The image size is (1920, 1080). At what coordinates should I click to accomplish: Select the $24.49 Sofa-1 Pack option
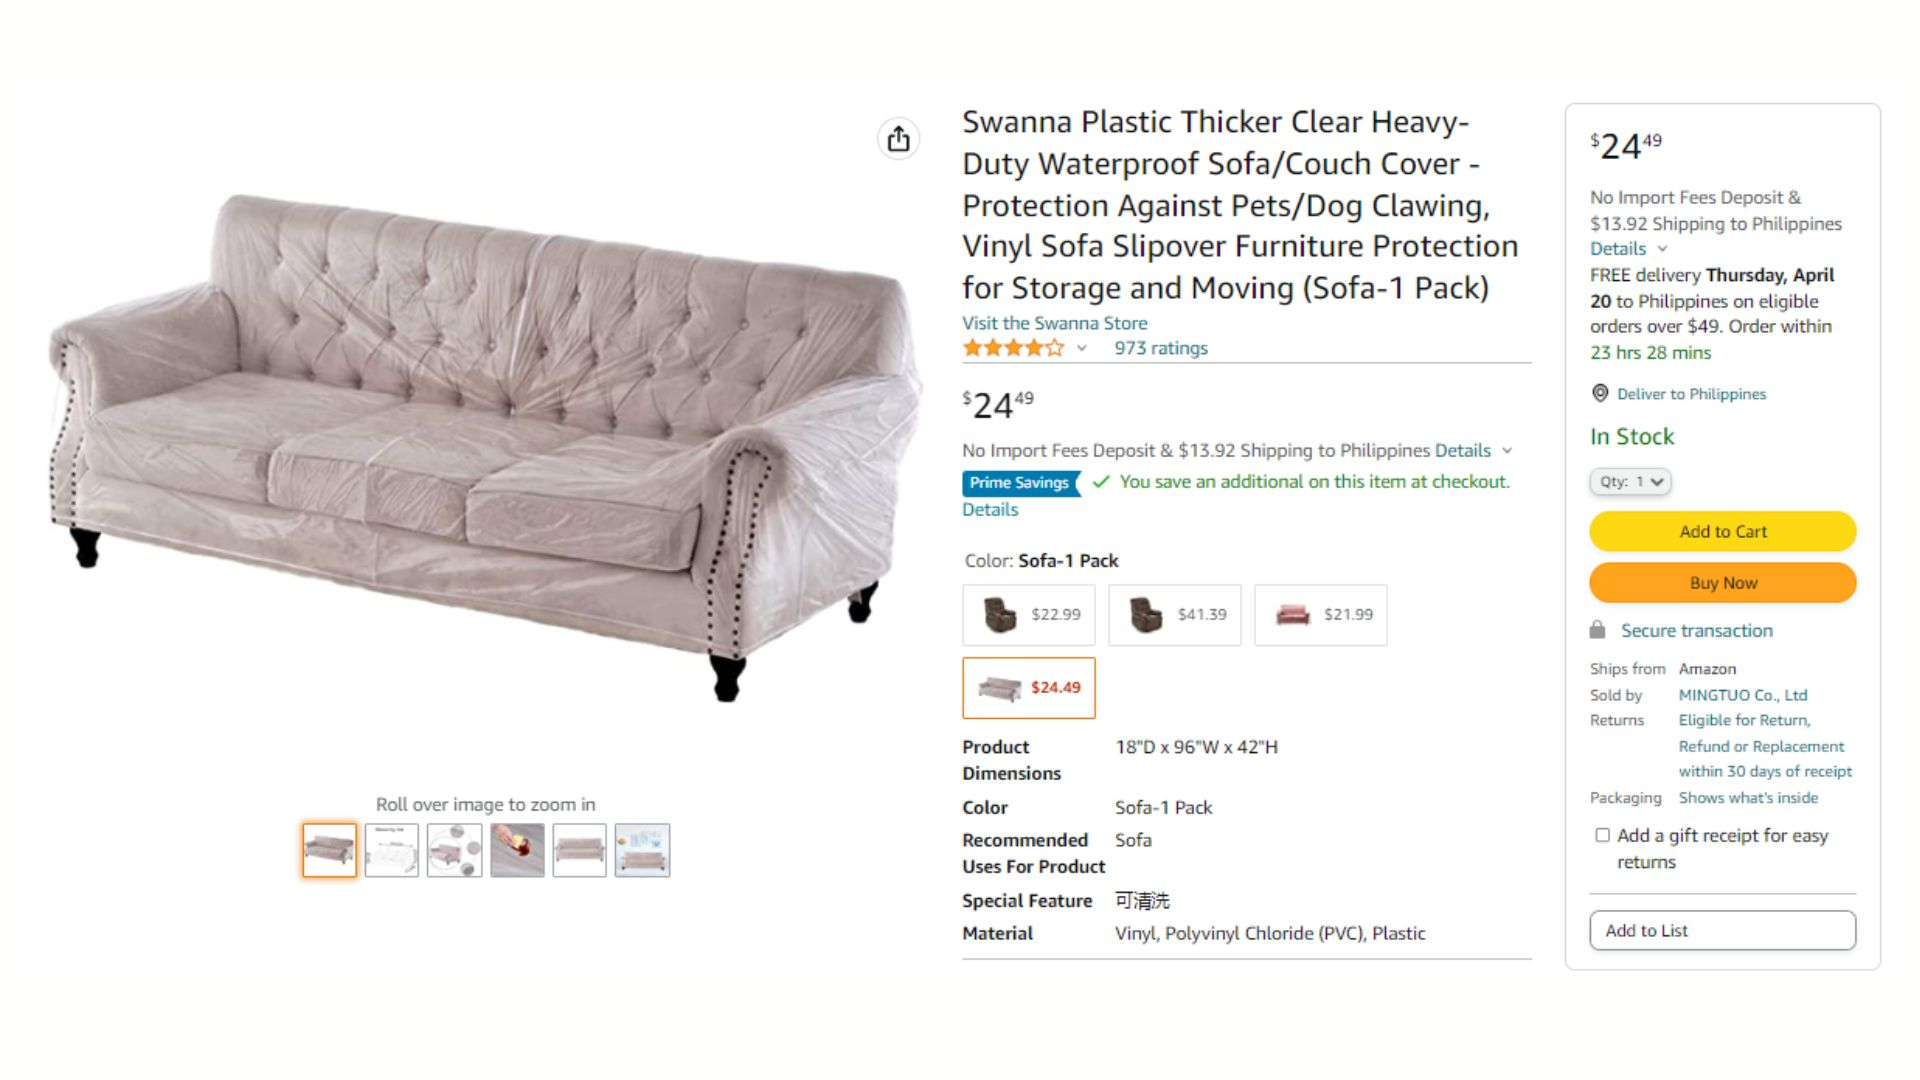click(x=1029, y=688)
